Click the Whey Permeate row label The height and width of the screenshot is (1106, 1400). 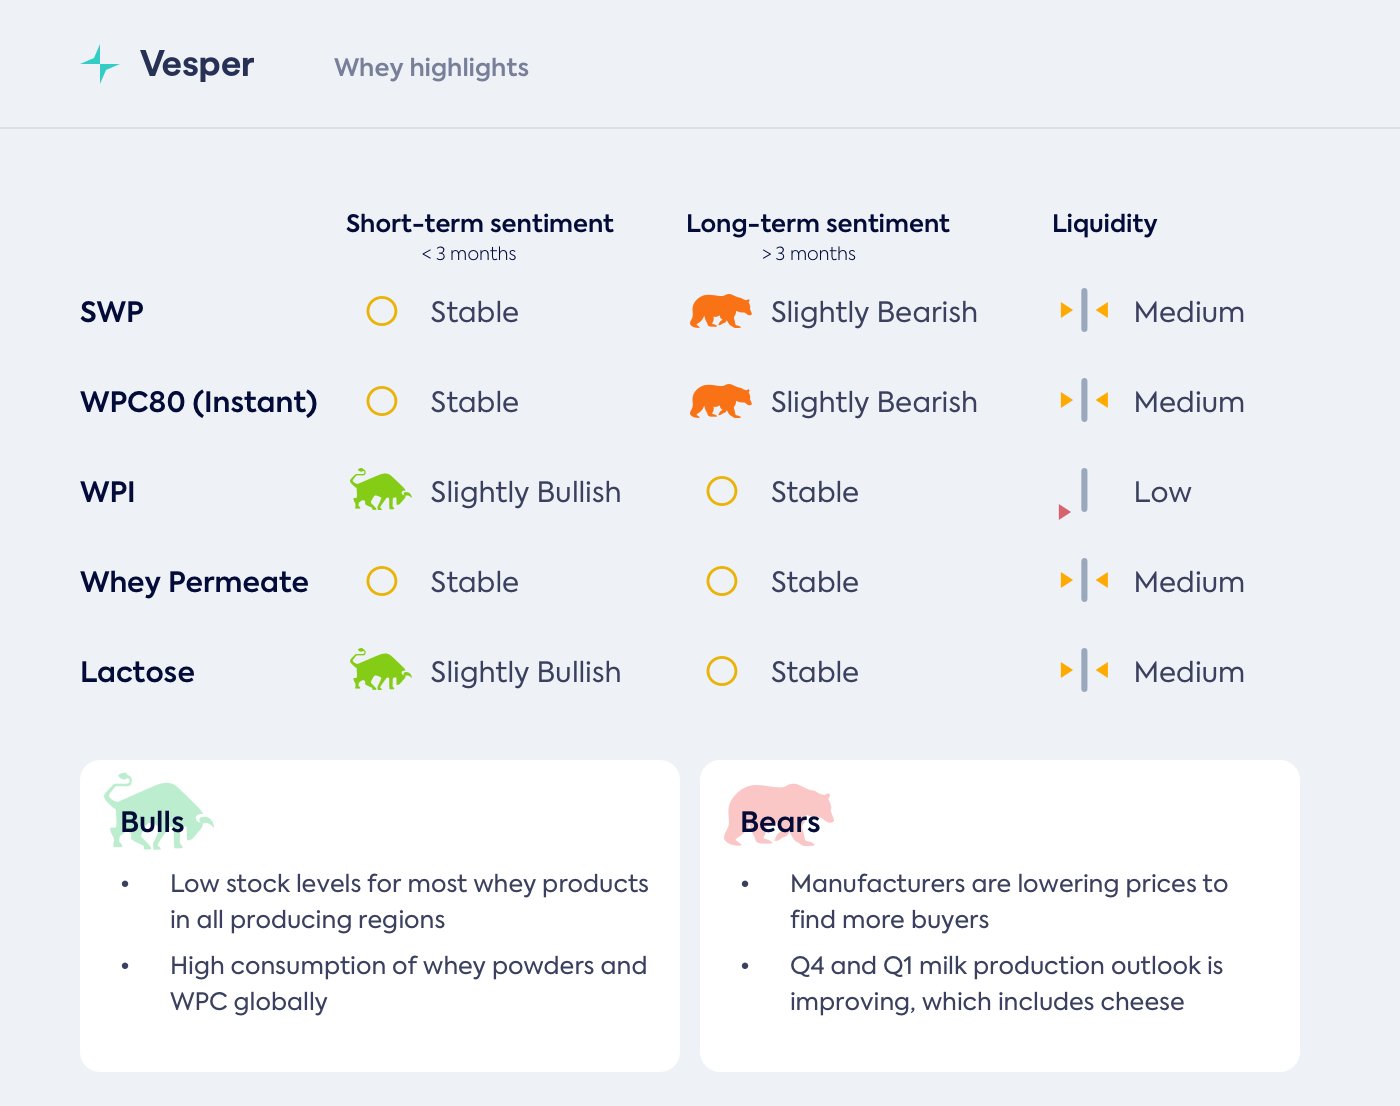click(194, 582)
